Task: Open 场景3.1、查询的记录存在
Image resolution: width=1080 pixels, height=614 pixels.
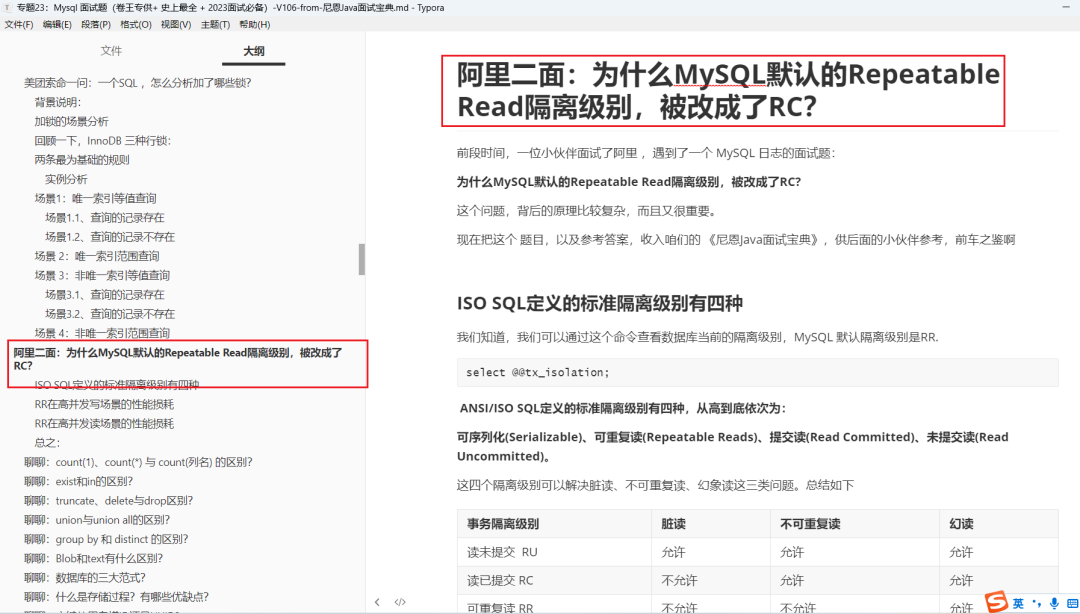Action: [x=105, y=295]
